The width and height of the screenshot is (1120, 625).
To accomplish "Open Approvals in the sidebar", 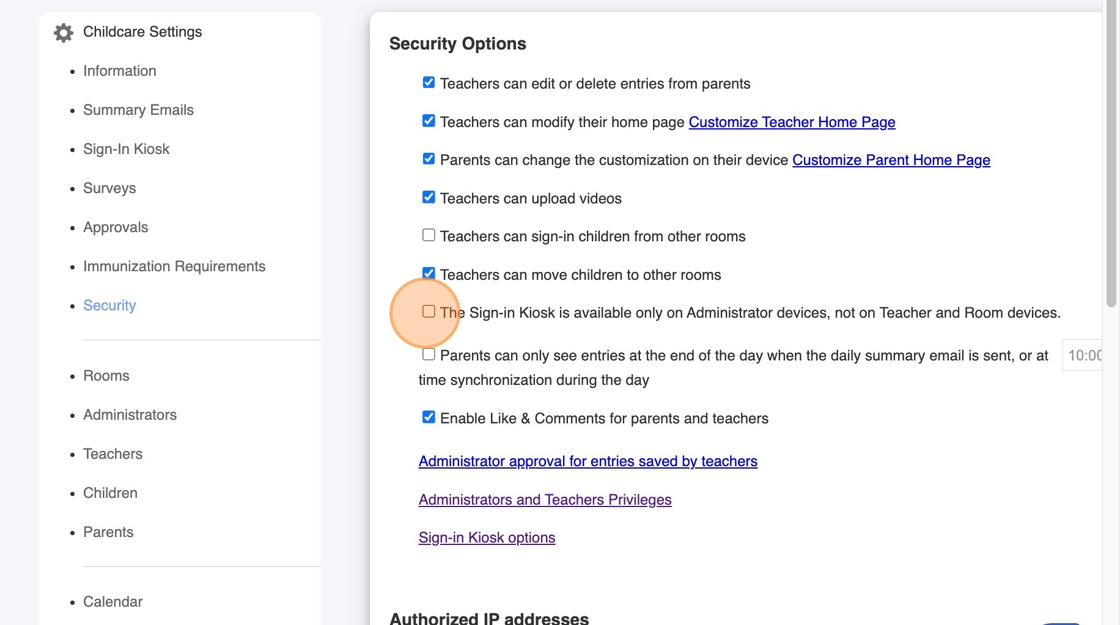I will [x=115, y=227].
